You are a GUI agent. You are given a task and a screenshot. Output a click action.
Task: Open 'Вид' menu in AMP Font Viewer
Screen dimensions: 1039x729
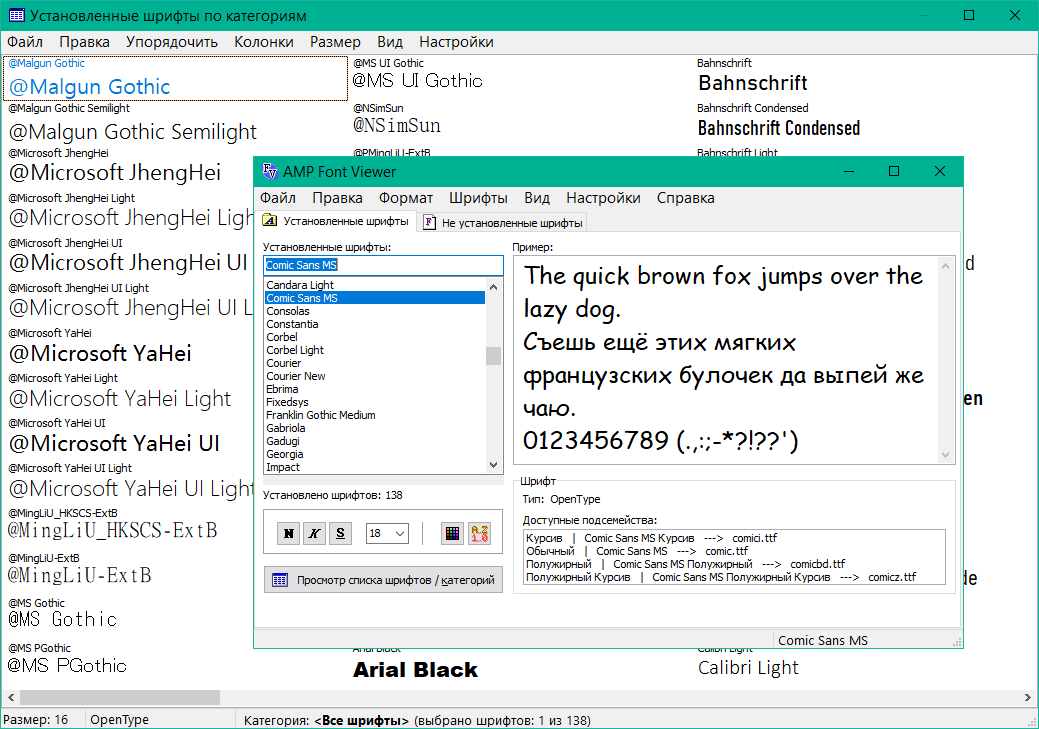coord(537,198)
